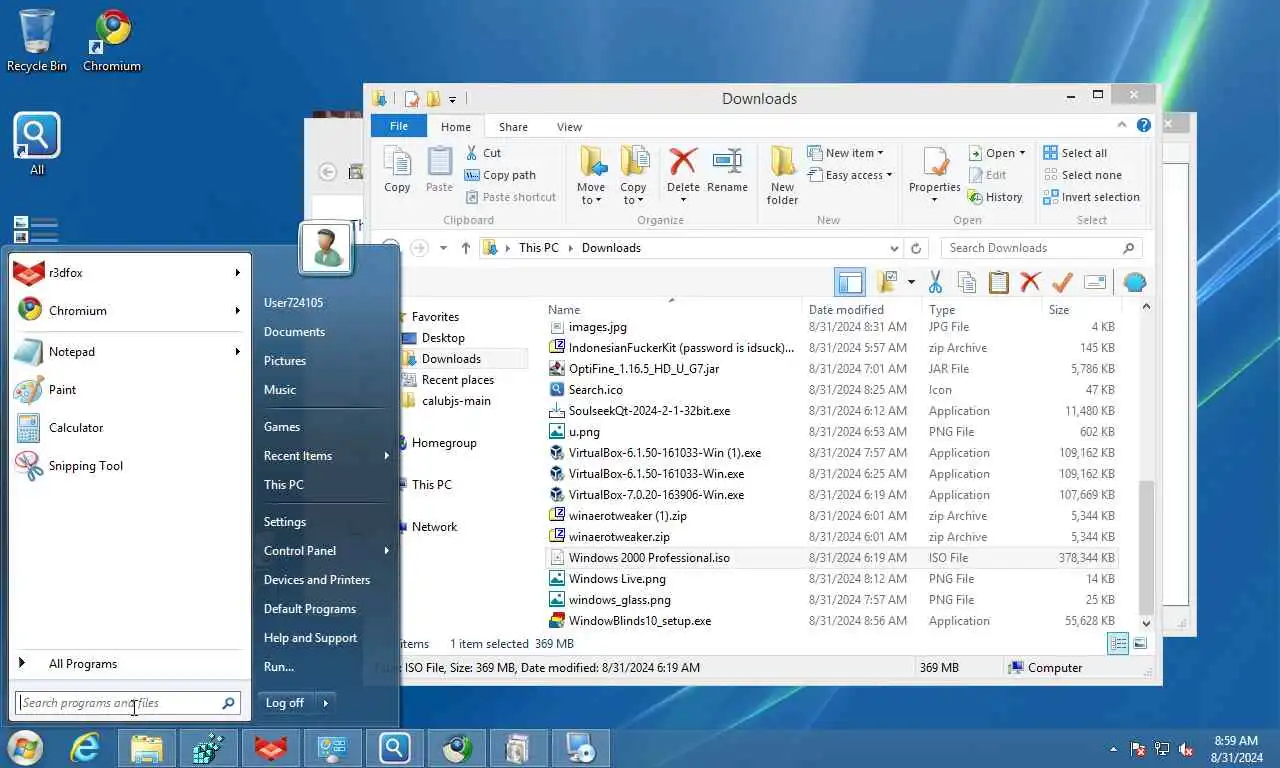This screenshot has width=1280, height=768.
Task: Click the scissors Cut icon in toolbar
Action: [935, 282]
